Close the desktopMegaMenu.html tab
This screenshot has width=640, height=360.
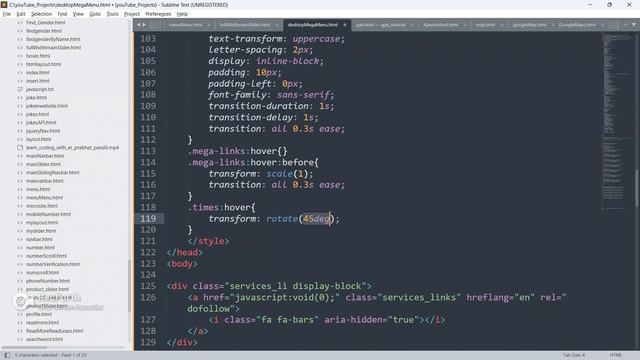344,25
